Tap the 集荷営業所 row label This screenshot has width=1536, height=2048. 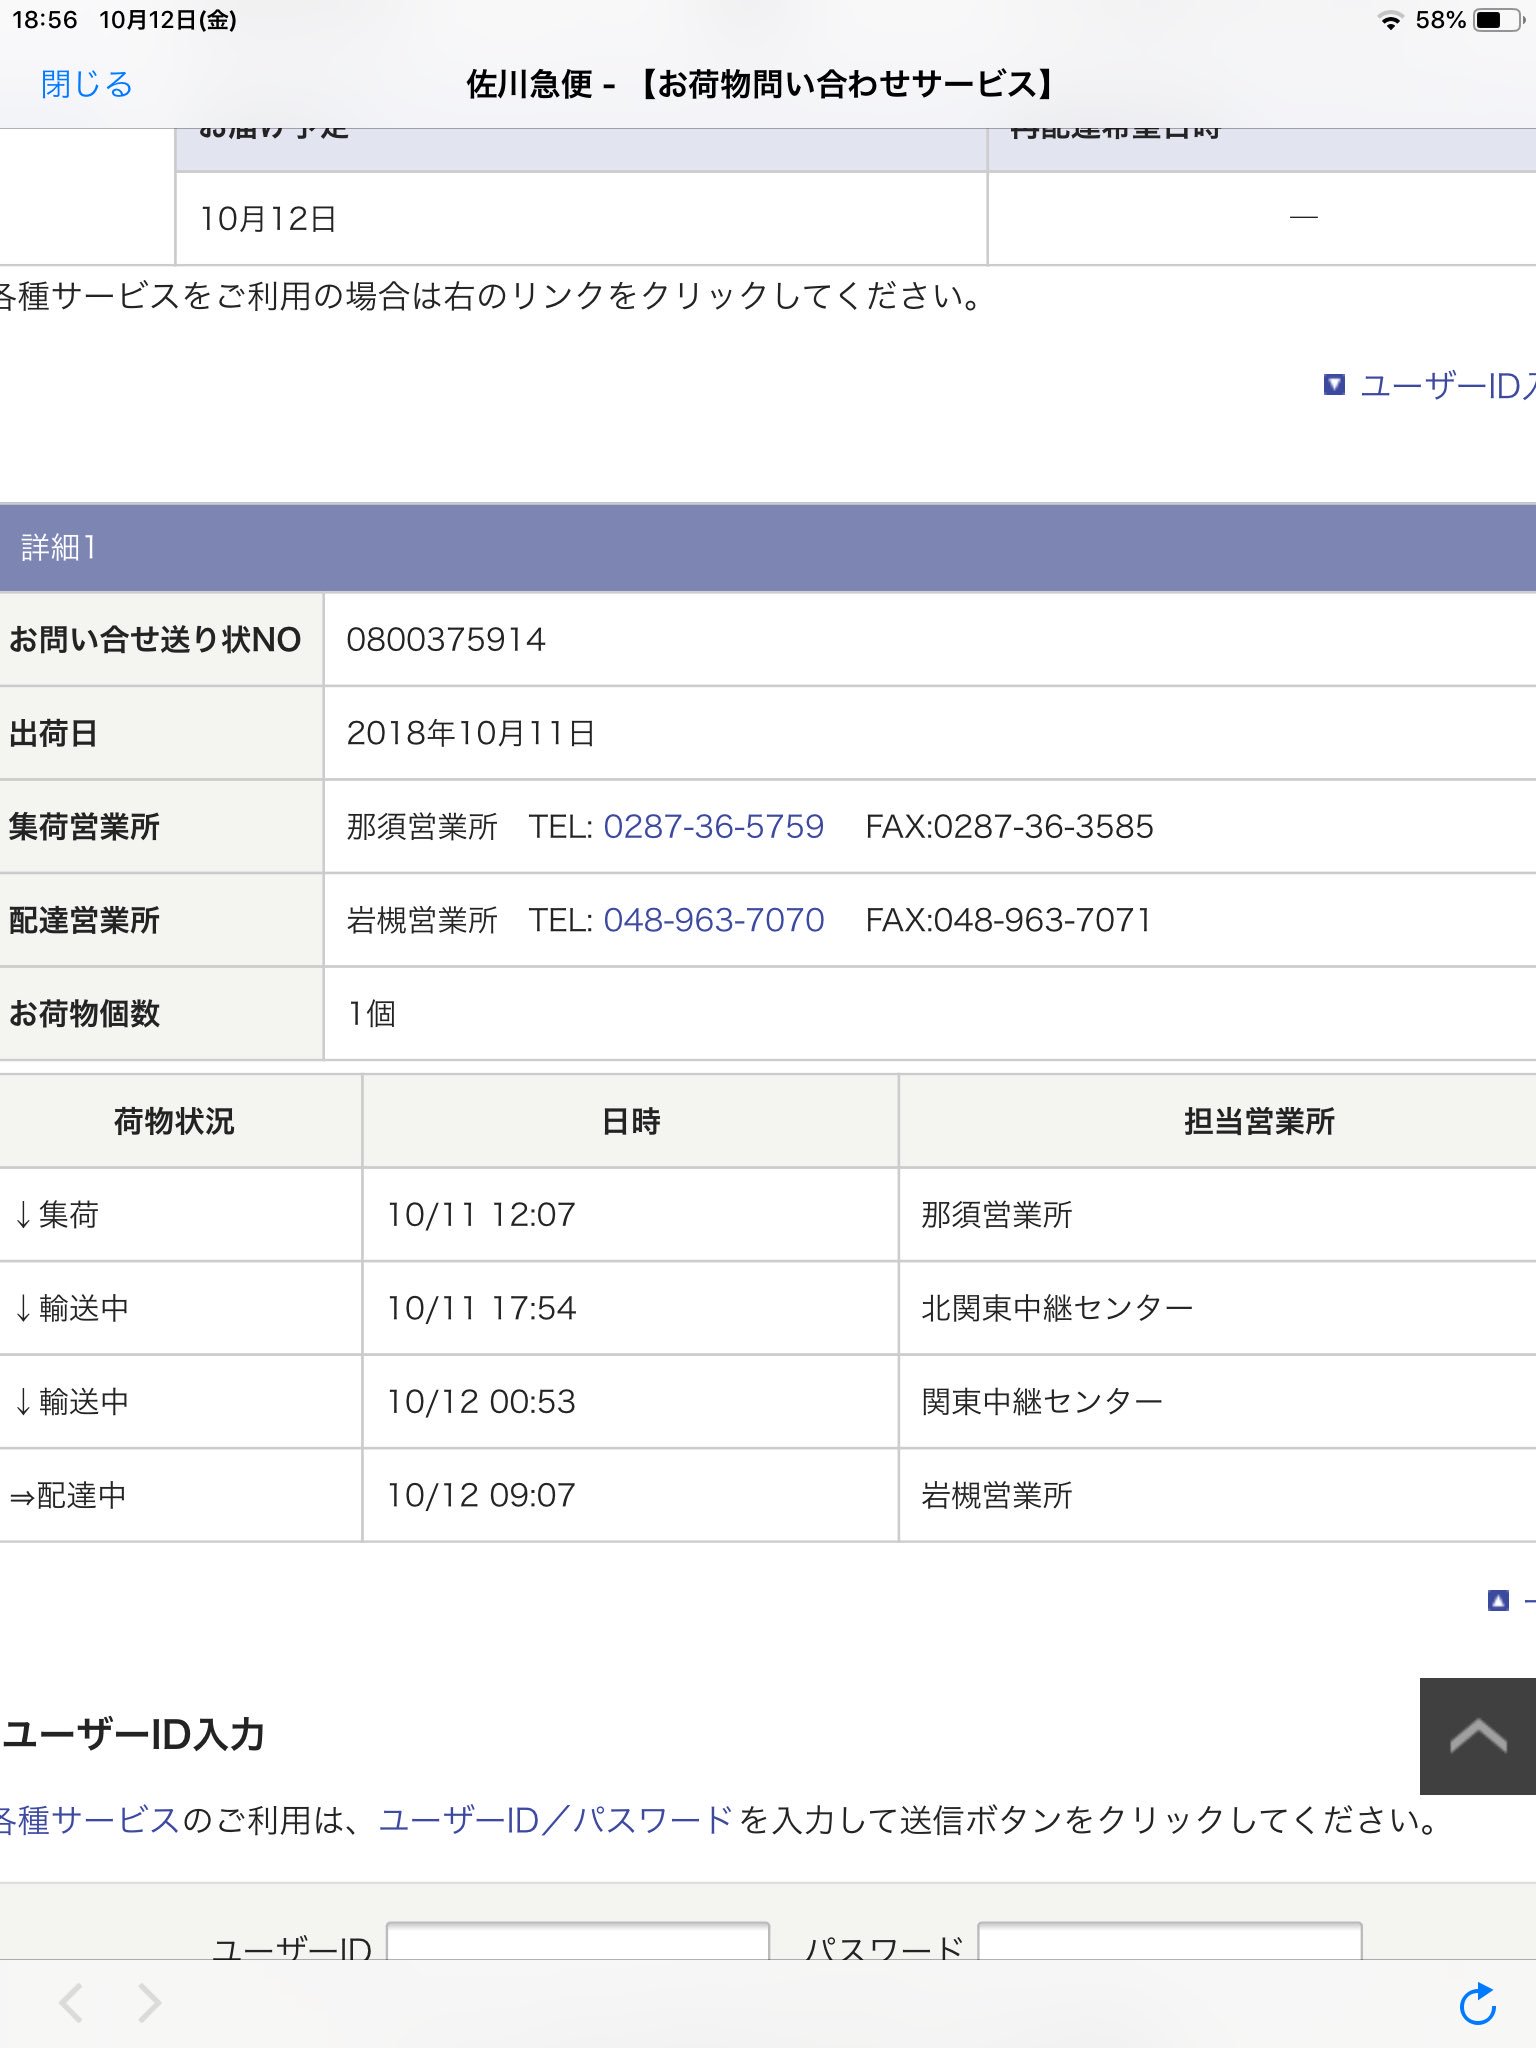click(x=84, y=827)
